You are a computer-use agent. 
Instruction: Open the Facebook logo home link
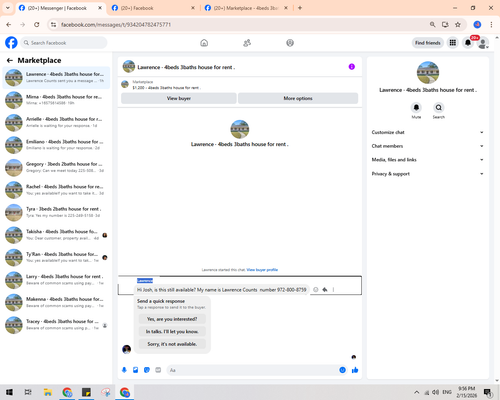pyautogui.click(x=11, y=43)
